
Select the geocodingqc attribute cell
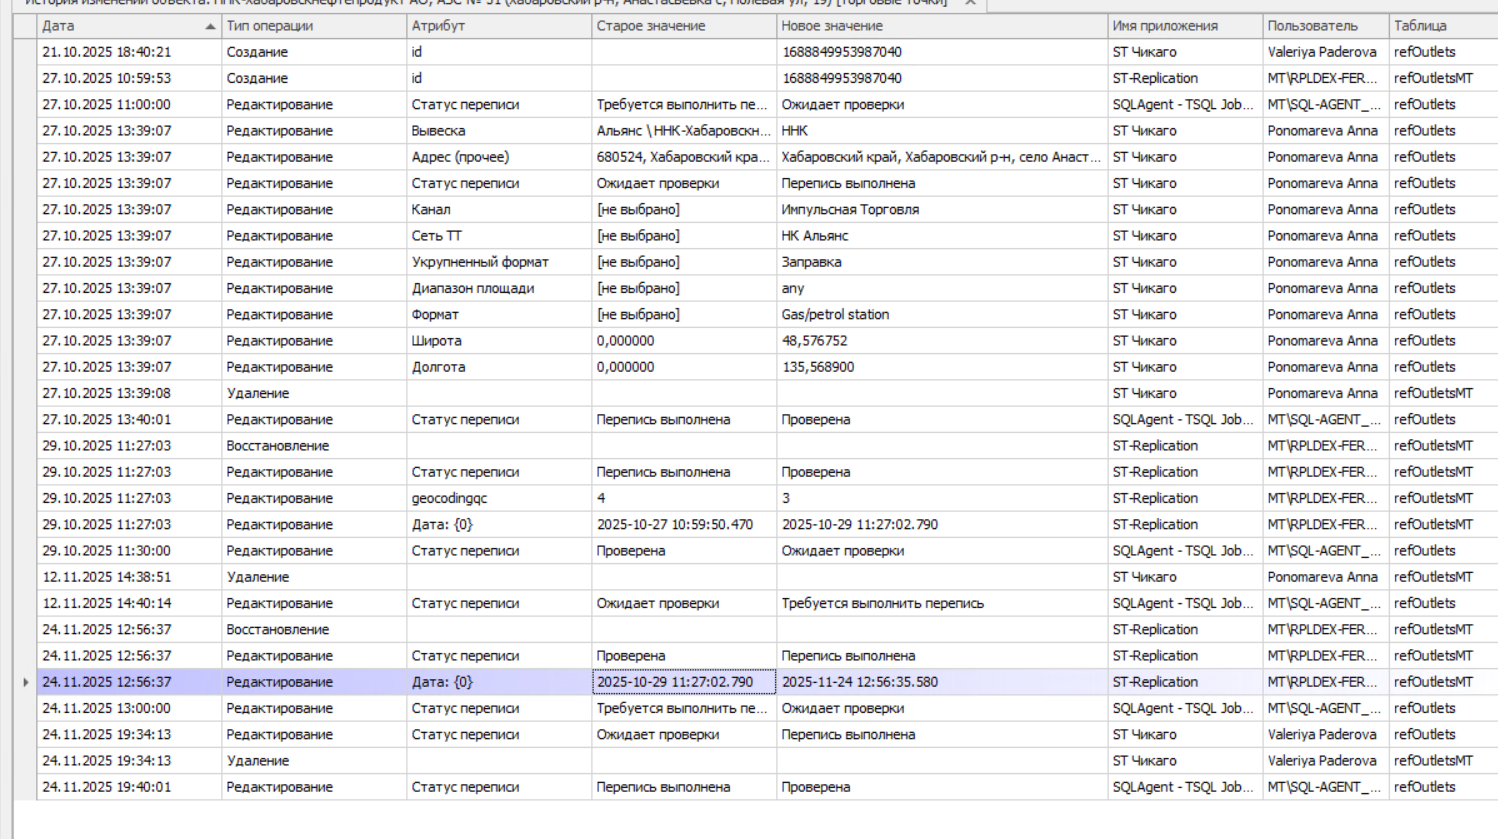pos(499,498)
